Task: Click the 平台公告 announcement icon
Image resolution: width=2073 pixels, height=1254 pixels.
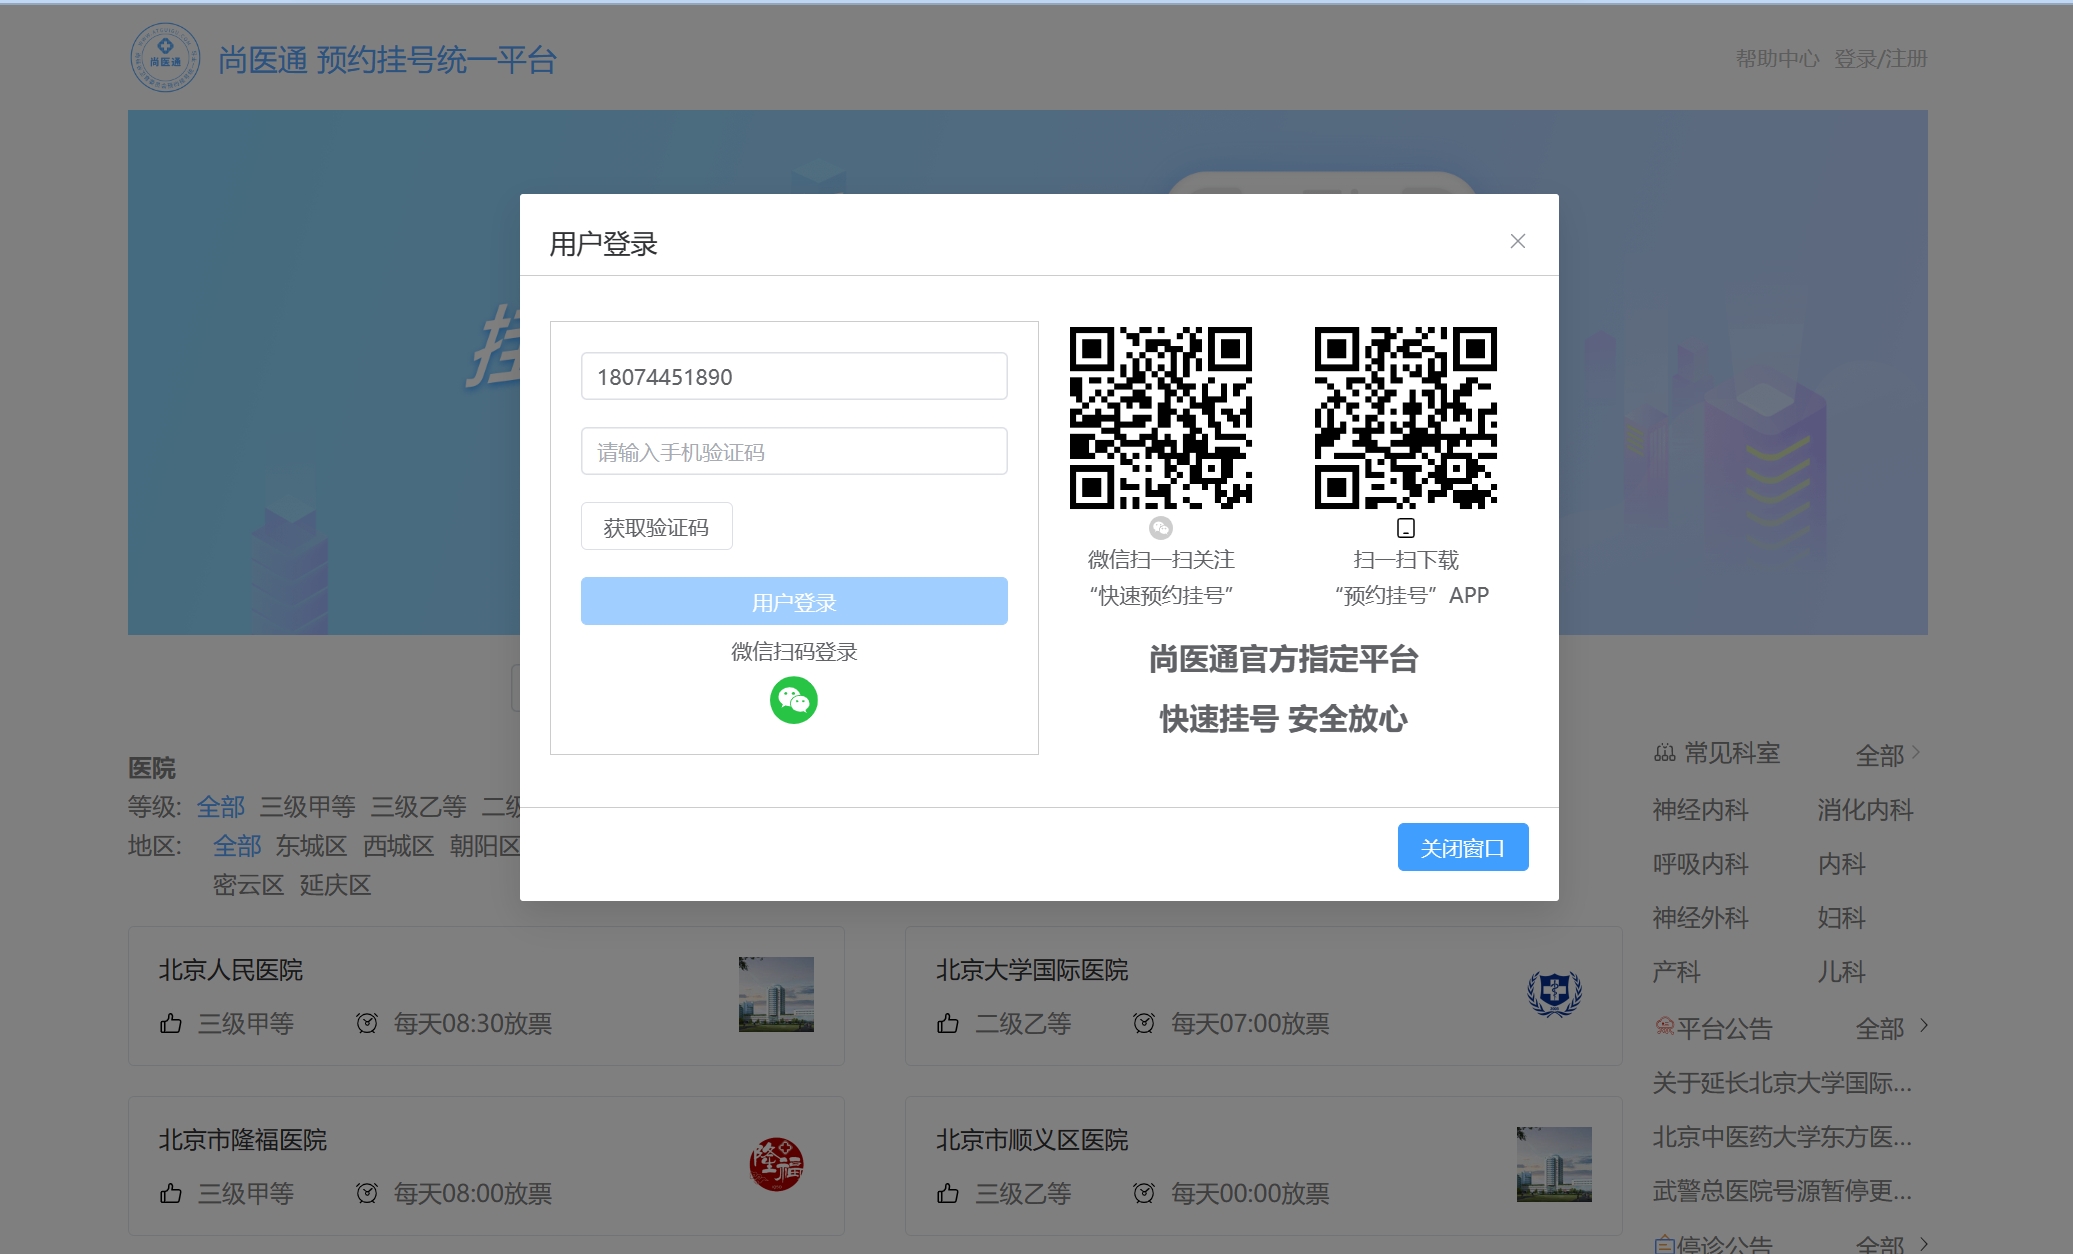Action: 1665,1026
